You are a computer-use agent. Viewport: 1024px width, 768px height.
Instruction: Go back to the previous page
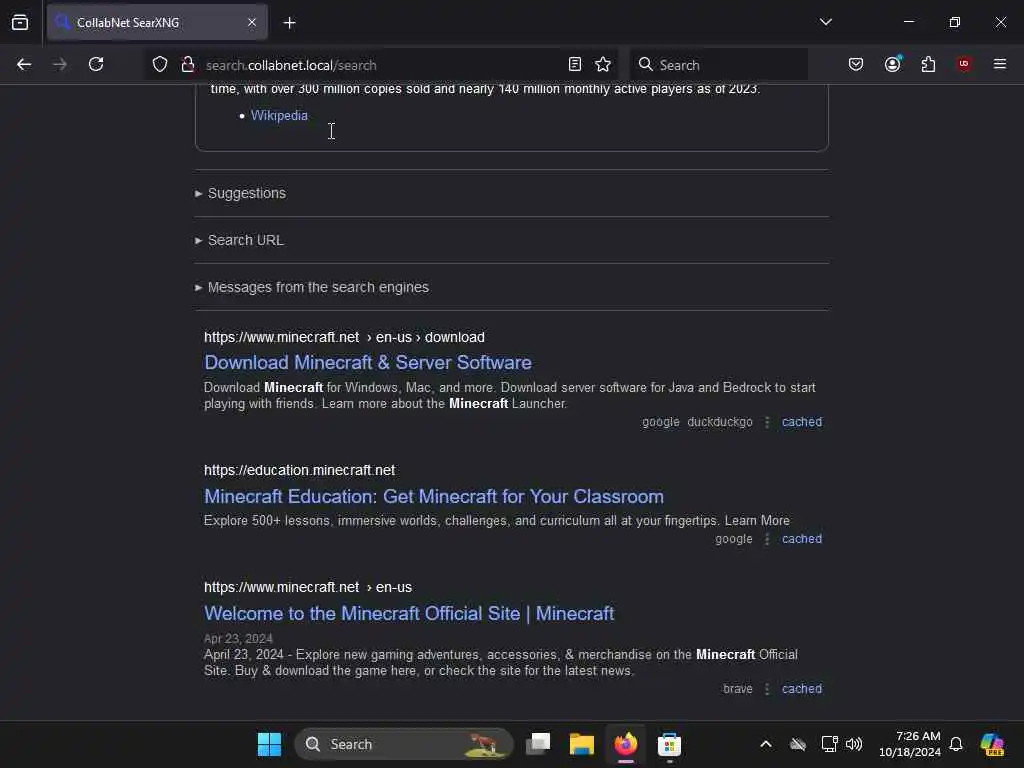24,64
